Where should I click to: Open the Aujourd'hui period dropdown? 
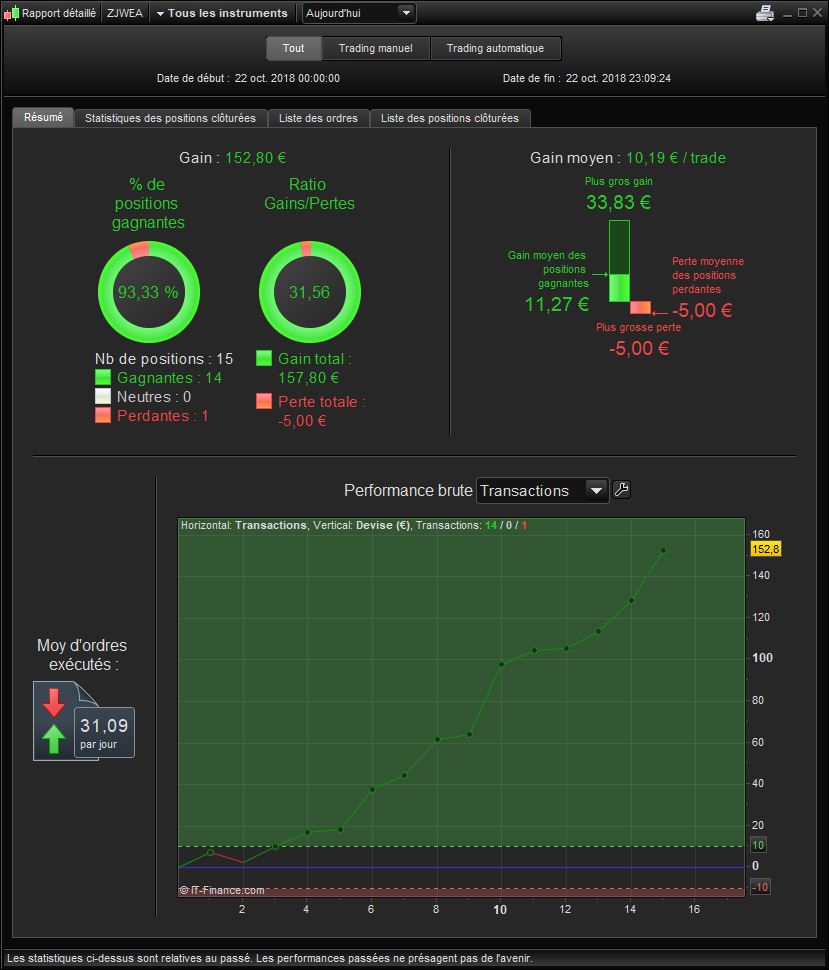[x=359, y=13]
